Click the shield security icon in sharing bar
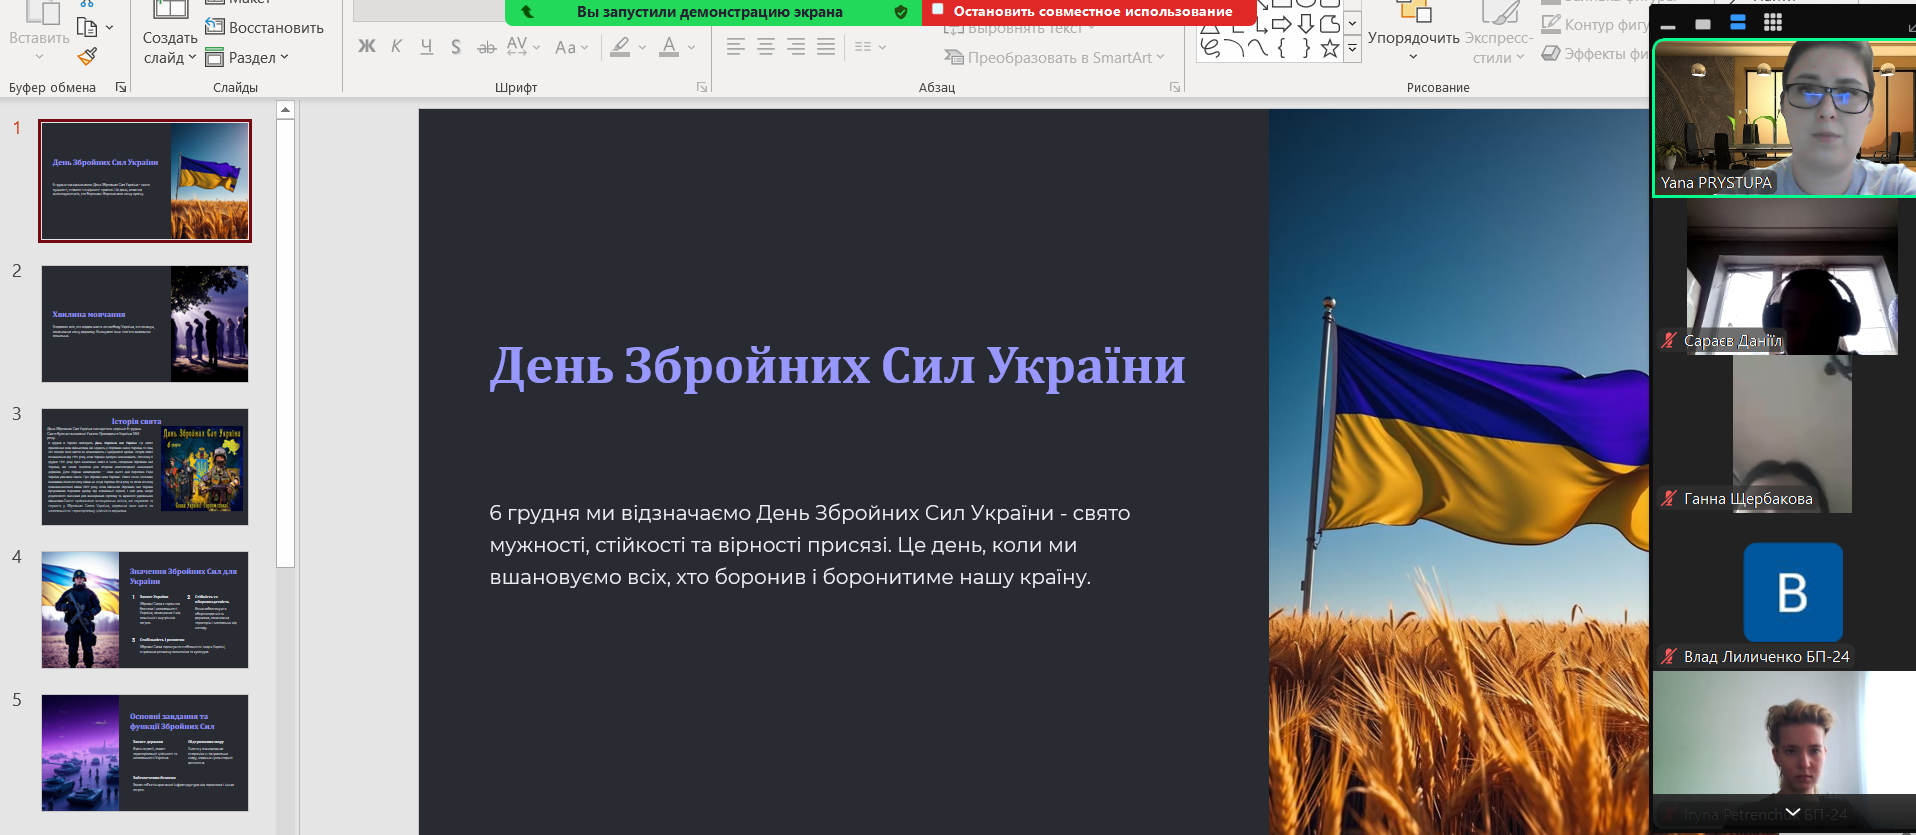The image size is (1916, 835). [x=901, y=12]
